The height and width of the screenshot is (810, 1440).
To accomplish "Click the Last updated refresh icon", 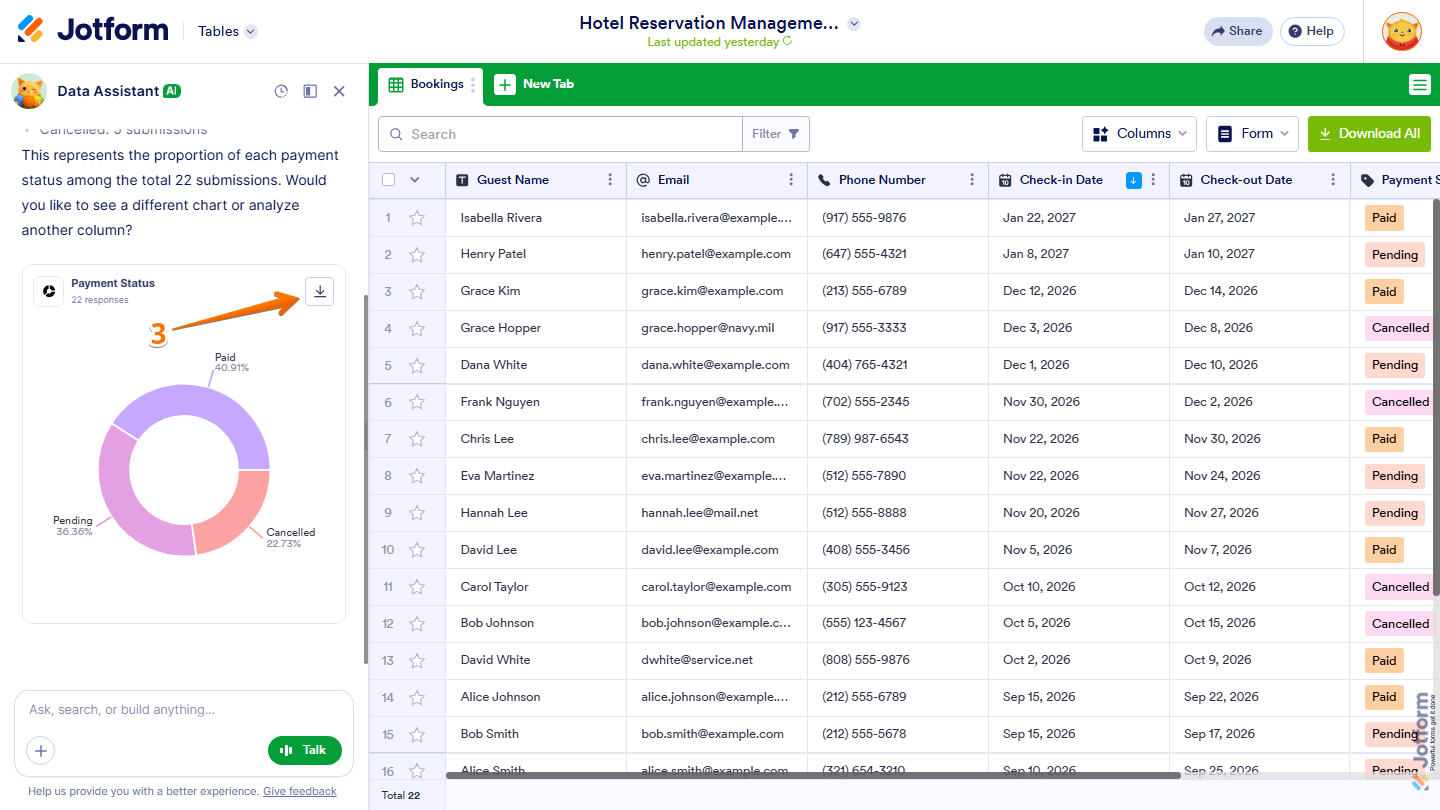I will [787, 42].
